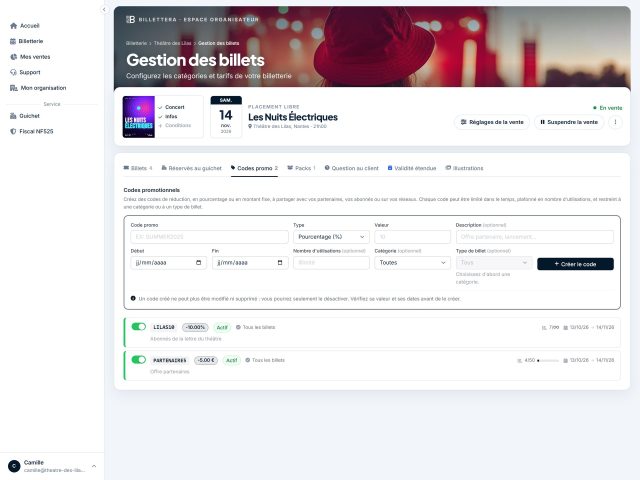Click Tous les billets icon on PARTENAIRES
Viewport: 640px width, 480px height.
coord(247,360)
